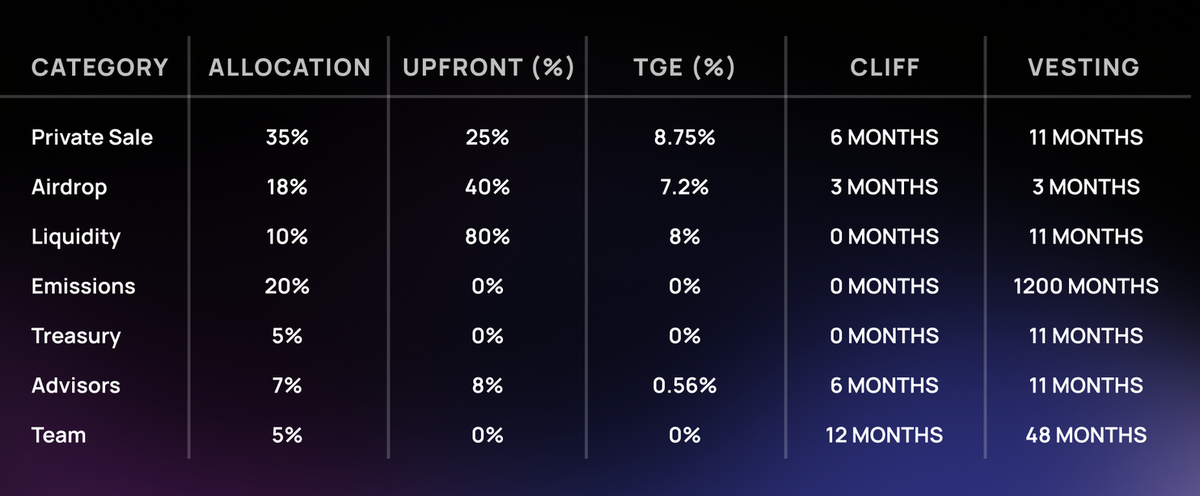Click the 1200 MONTHS vesting cell
The image size is (1200, 496).
click(1086, 287)
